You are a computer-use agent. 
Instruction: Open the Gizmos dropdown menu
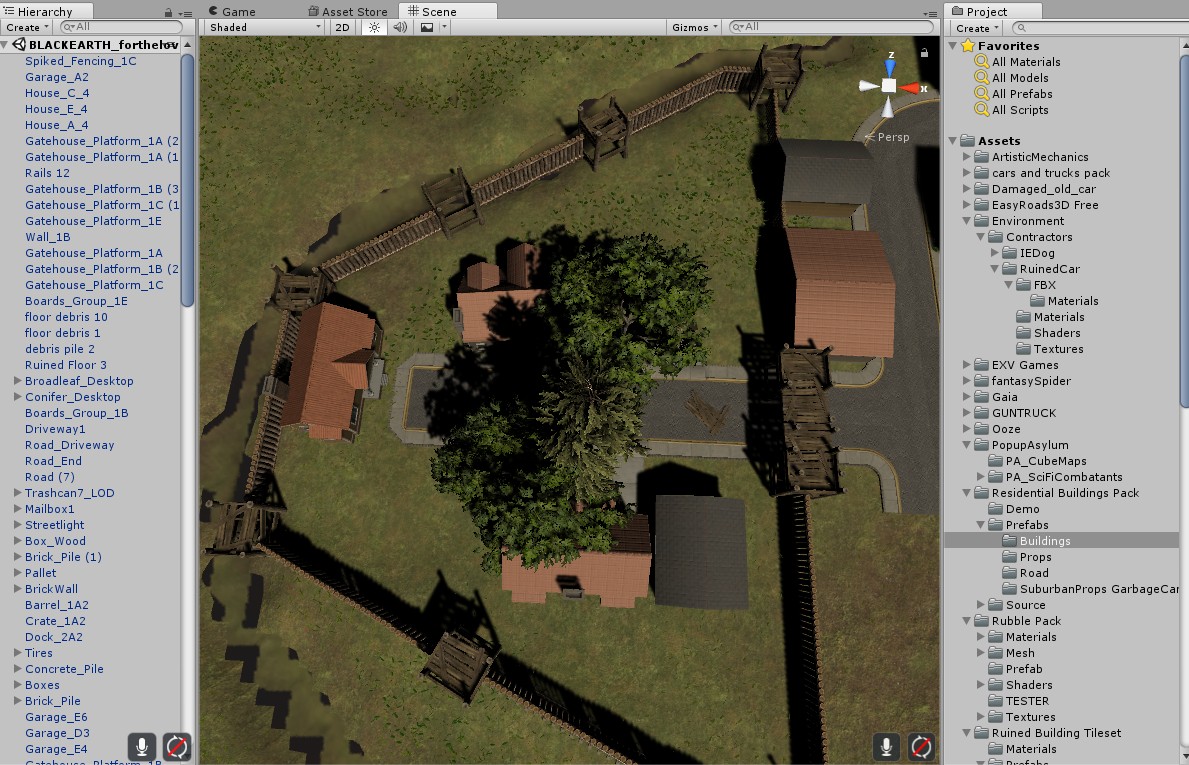[695, 27]
